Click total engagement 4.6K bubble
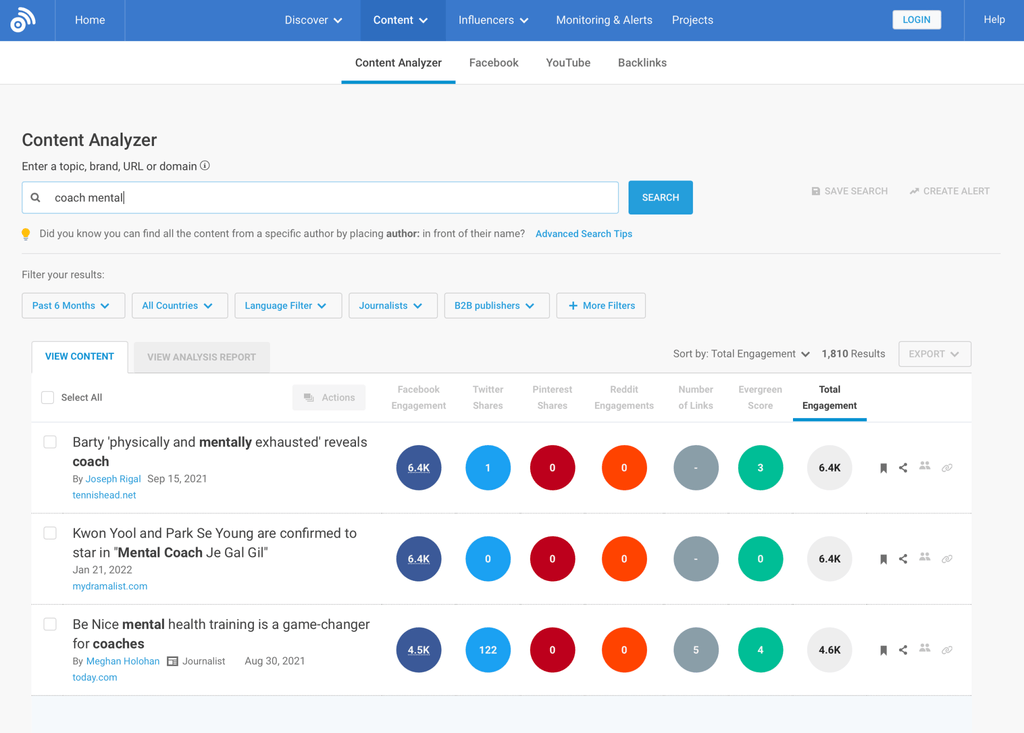1024x733 pixels. 829,650
